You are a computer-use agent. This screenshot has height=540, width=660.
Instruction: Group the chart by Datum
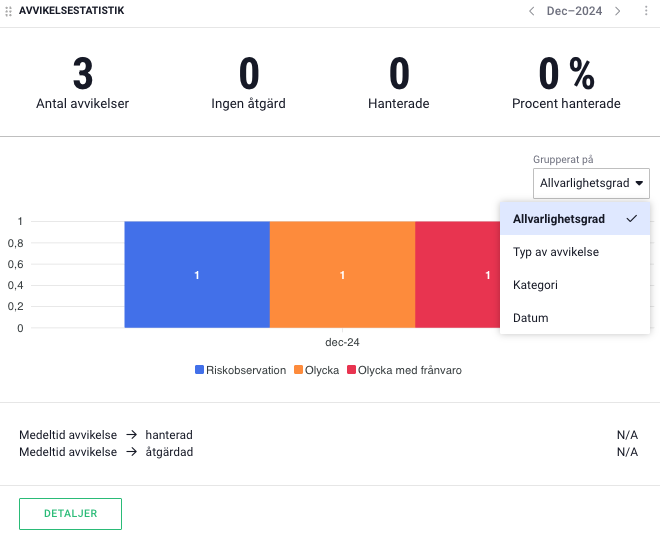pyautogui.click(x=531, y=318)
